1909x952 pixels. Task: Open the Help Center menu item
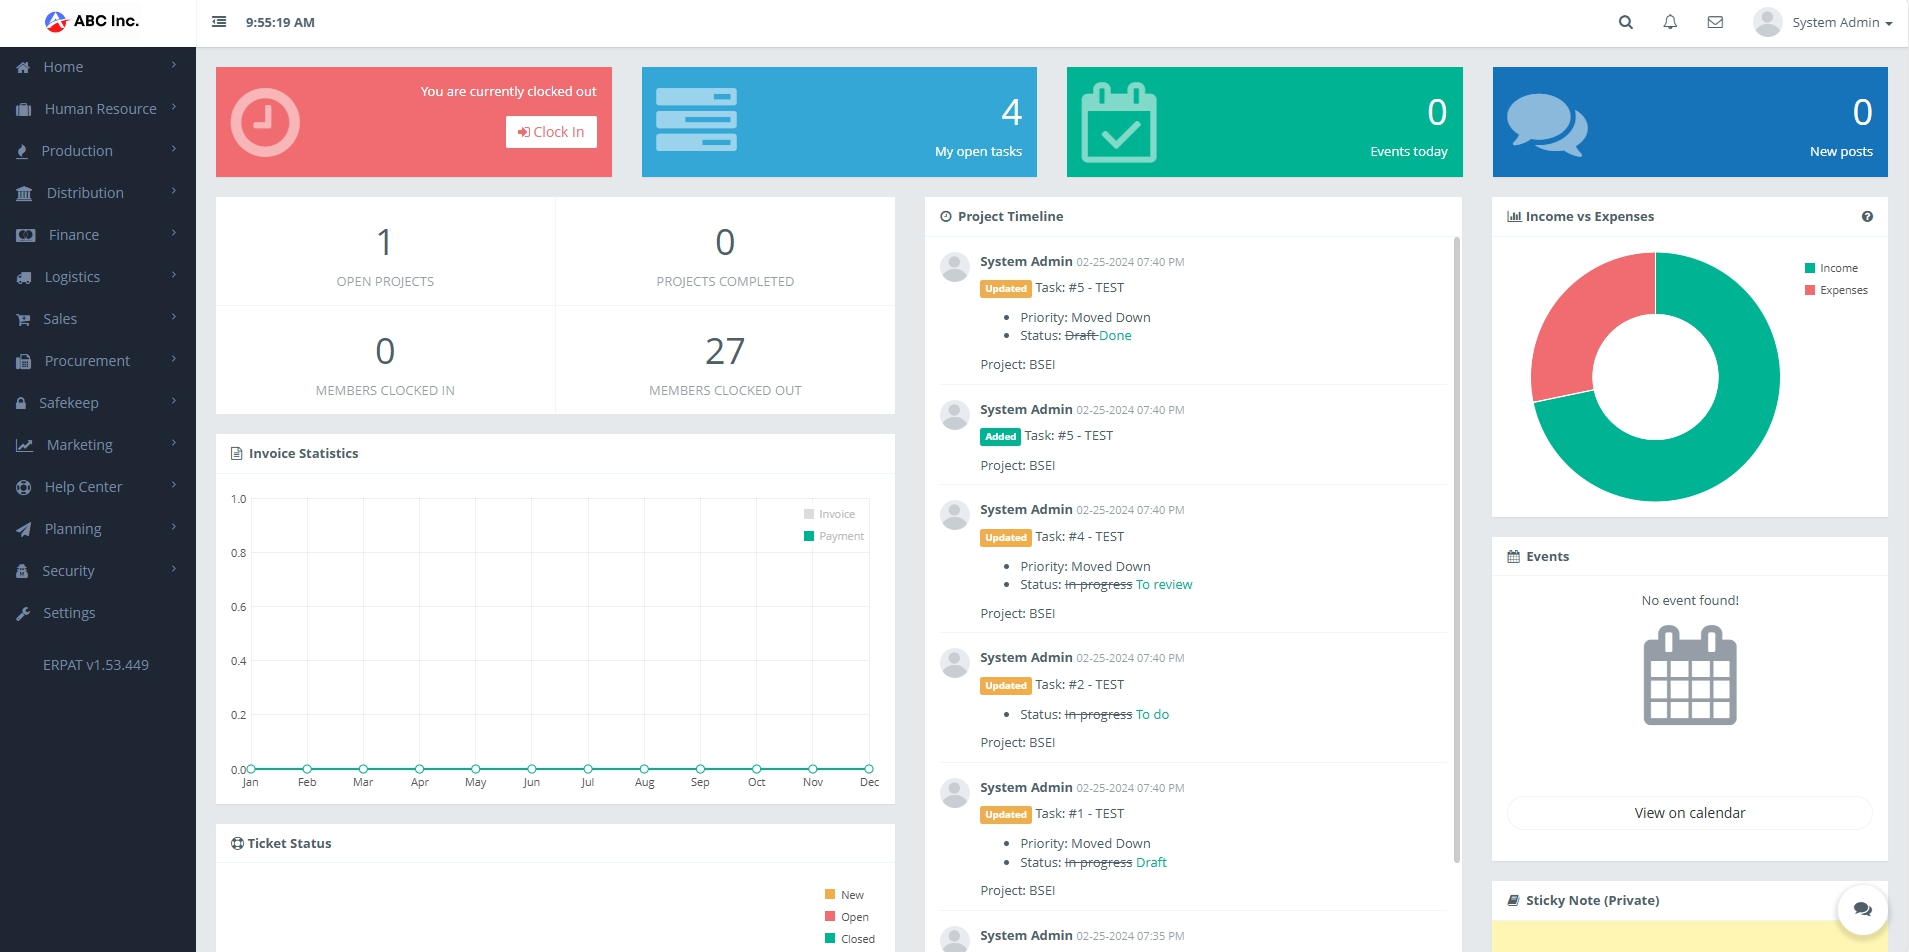(98, 487)
